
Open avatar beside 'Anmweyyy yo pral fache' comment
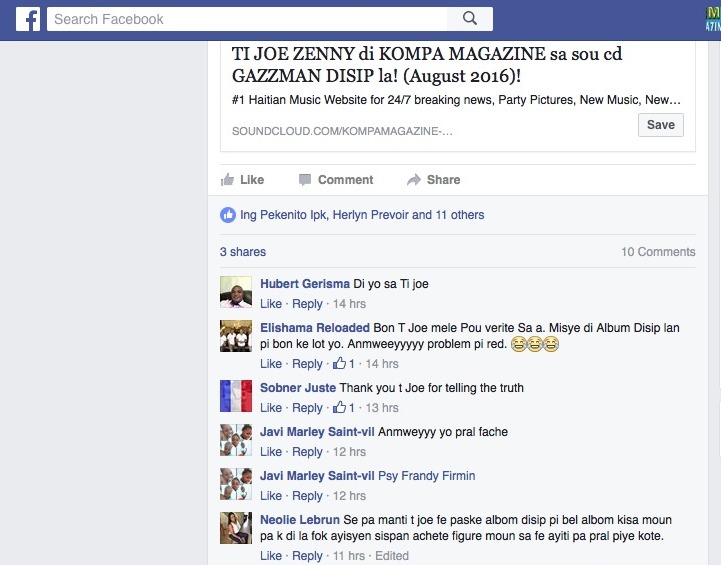(236, 440)
